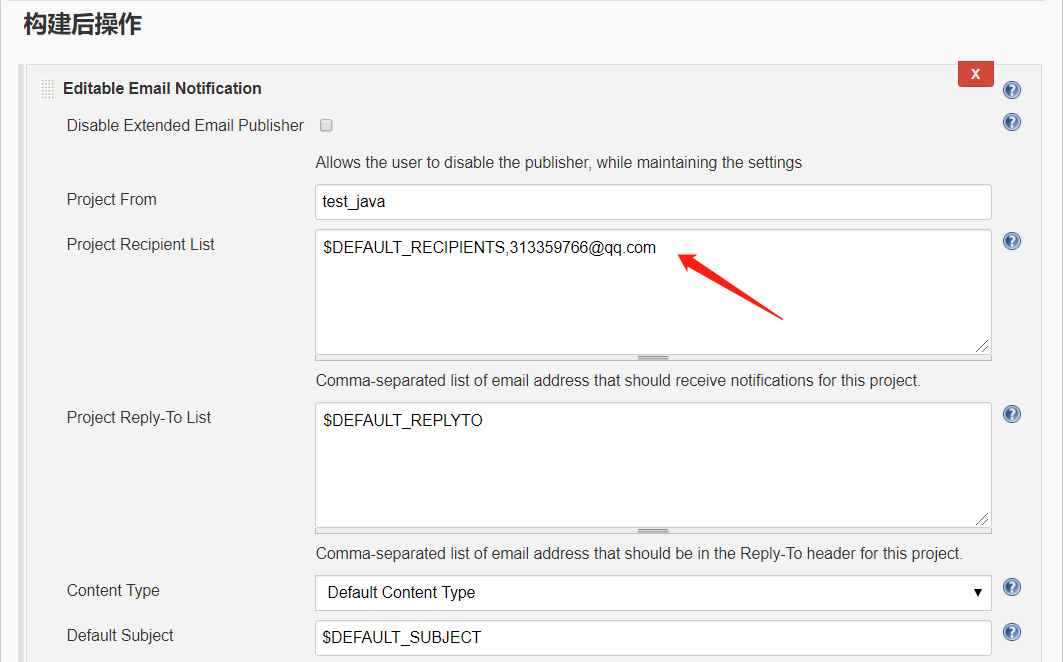Click the resize bar below Reply-To List textarea
The image size is (1063, 662).
[x=653, y=530]
